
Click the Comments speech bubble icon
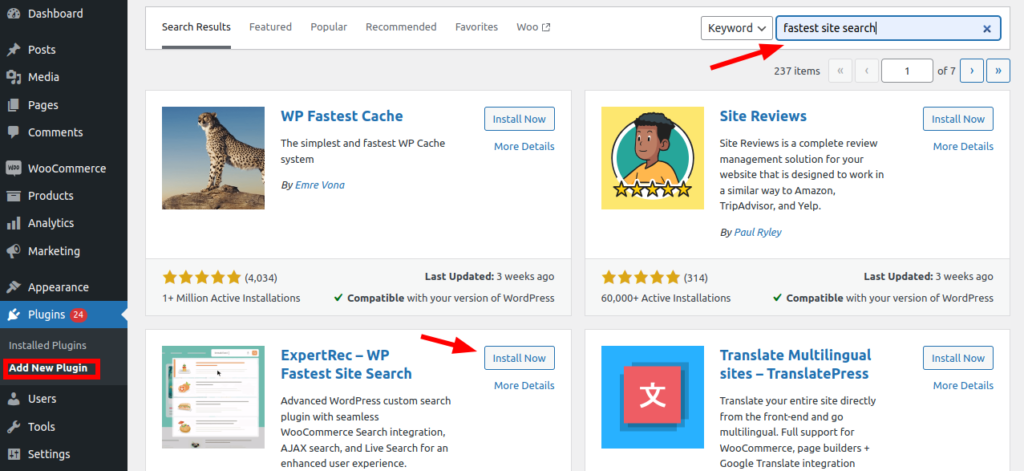[13, 133]
